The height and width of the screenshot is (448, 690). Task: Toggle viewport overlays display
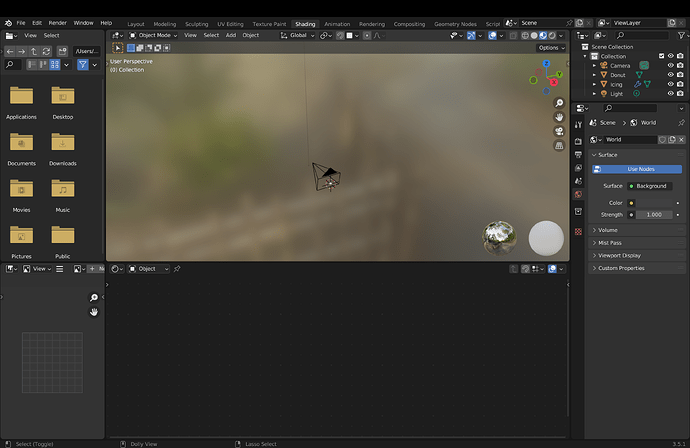[492, 36]
